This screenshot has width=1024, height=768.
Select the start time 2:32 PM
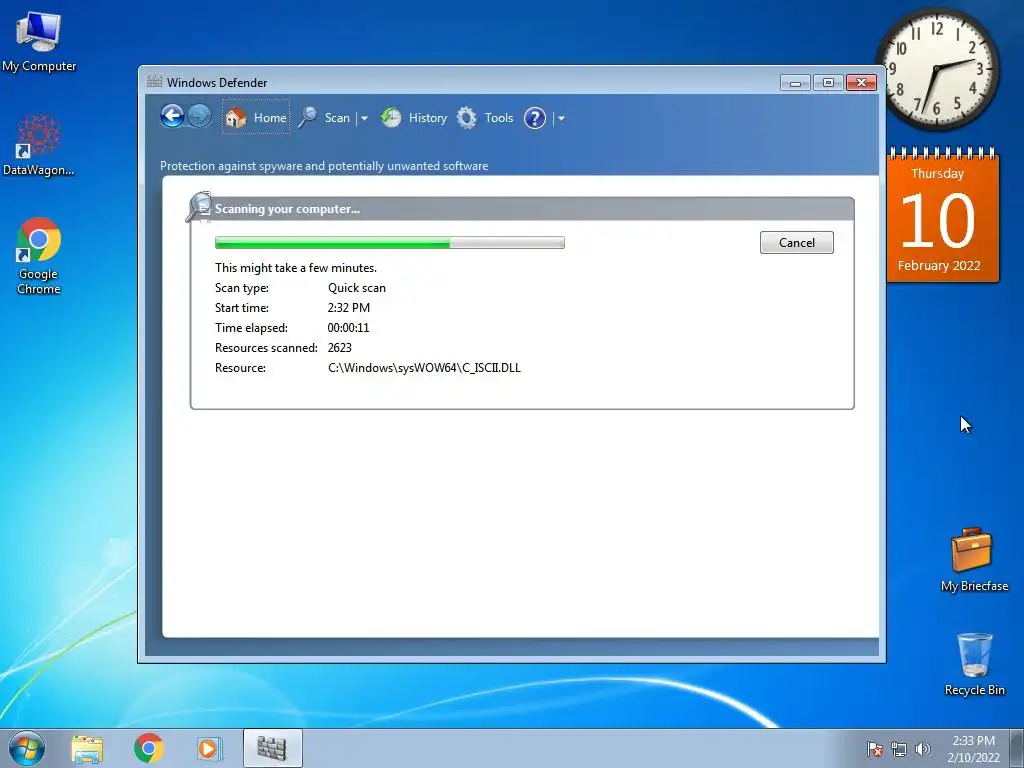[349, 308]
